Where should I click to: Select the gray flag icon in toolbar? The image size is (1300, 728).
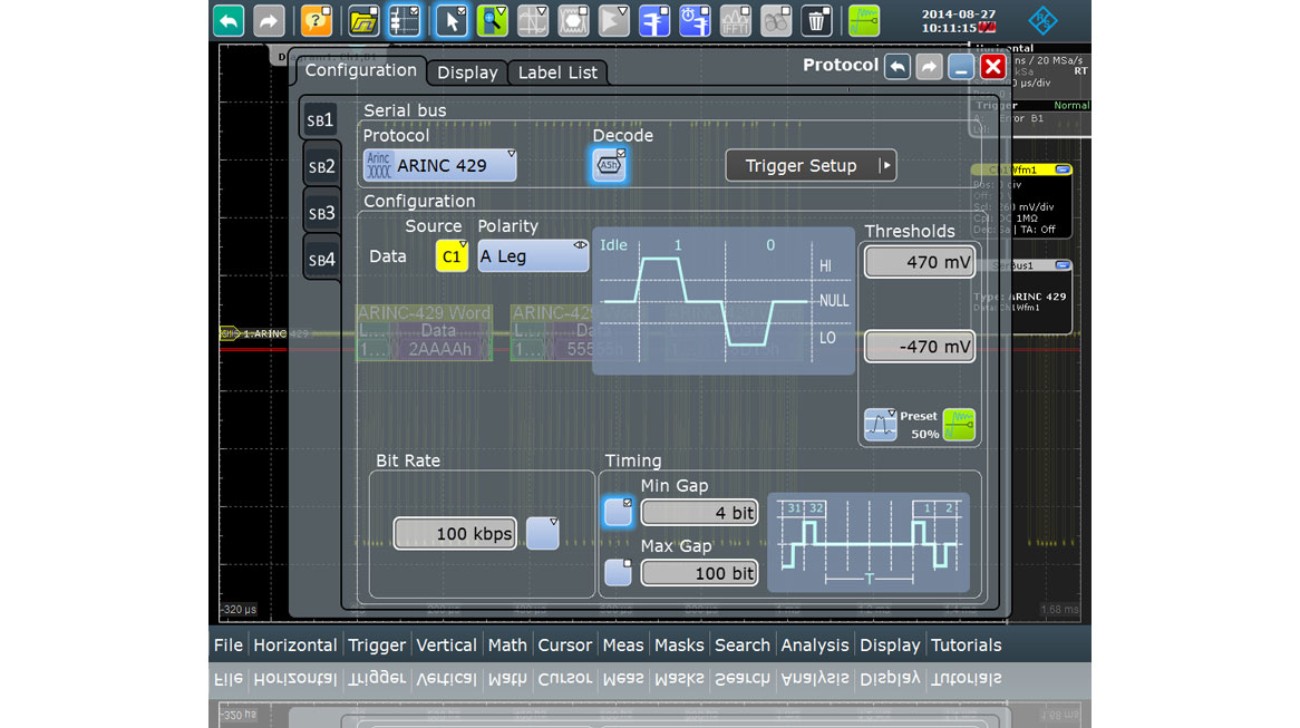[613, 21]
